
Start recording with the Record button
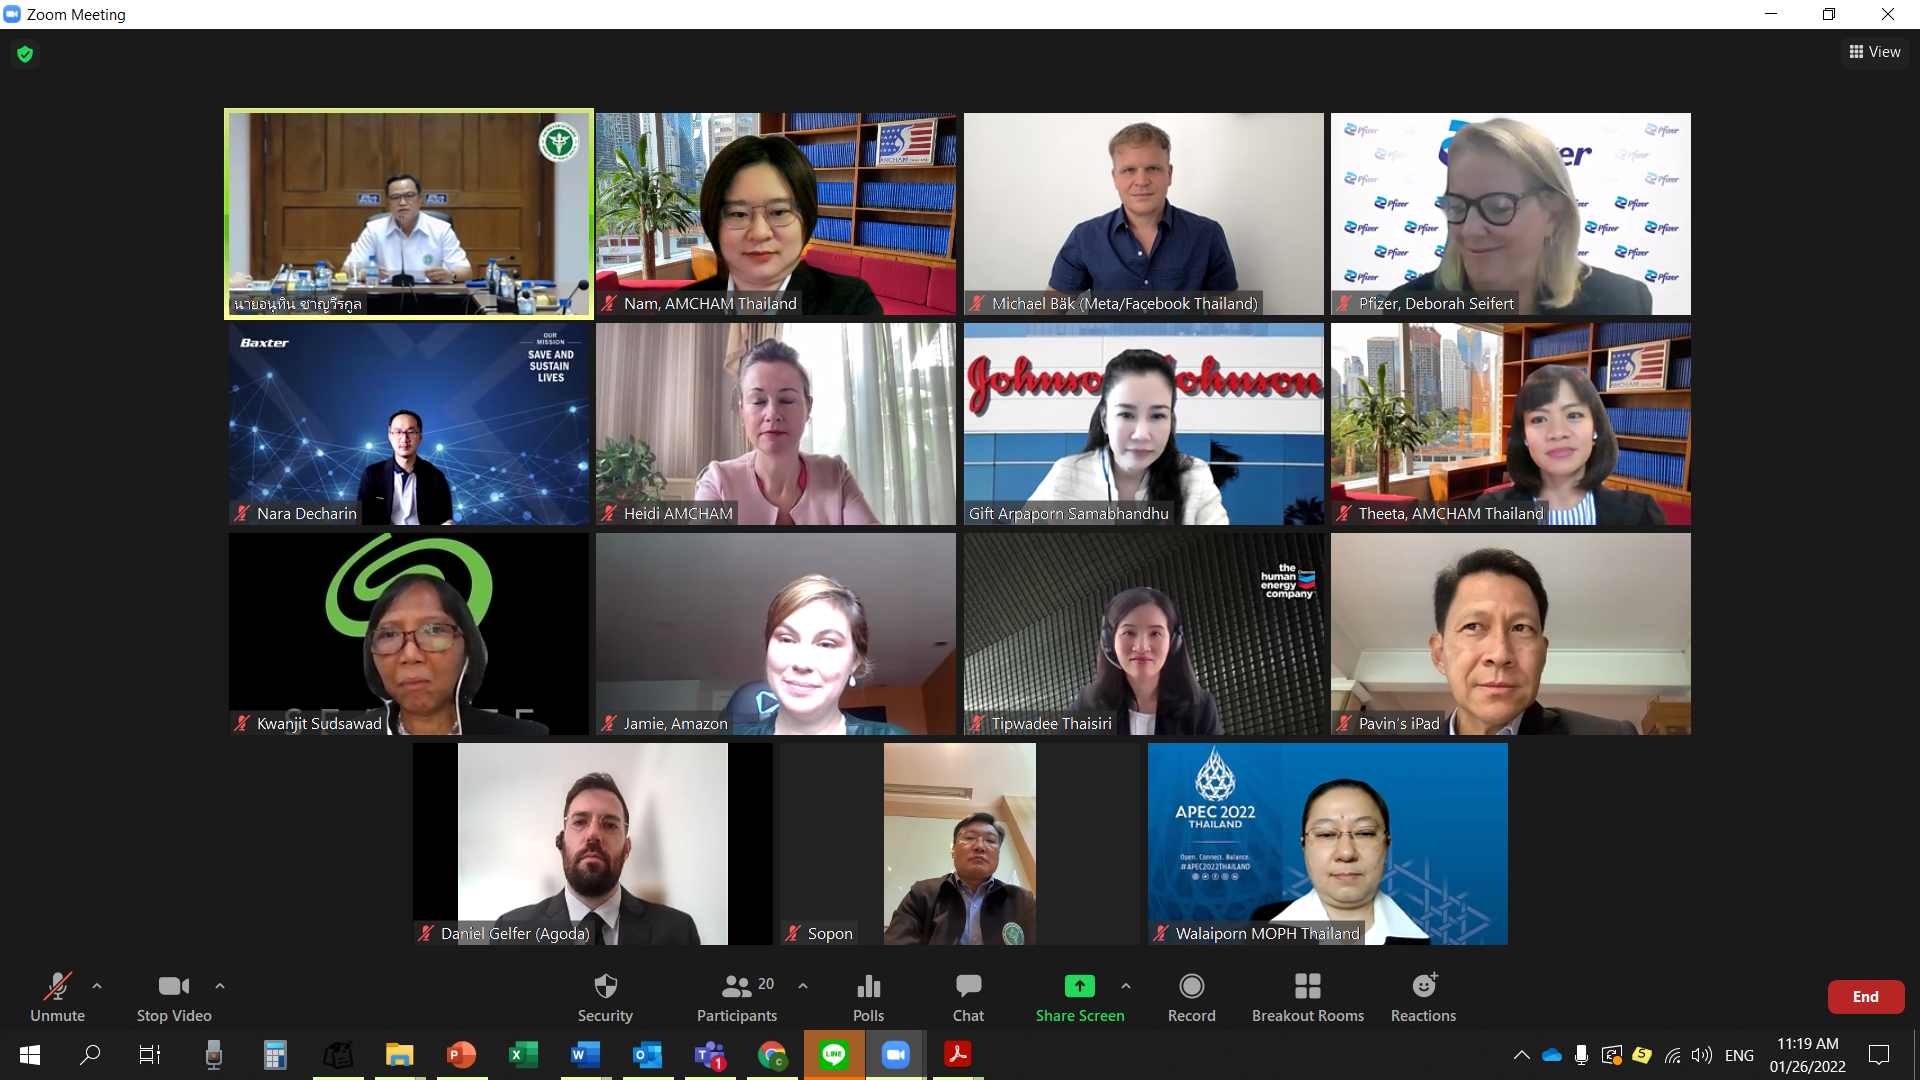click(x=1192, y=997)
